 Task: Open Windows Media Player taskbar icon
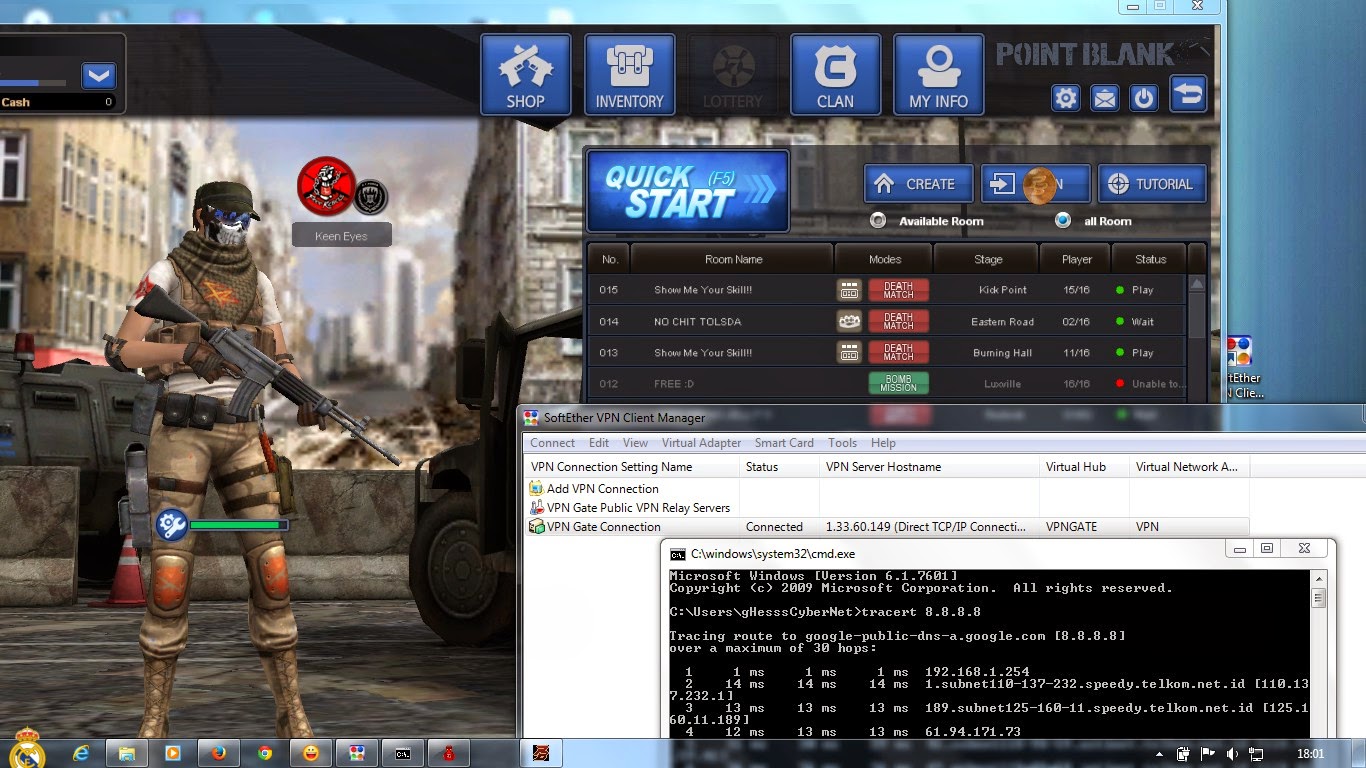pos(173,752)
